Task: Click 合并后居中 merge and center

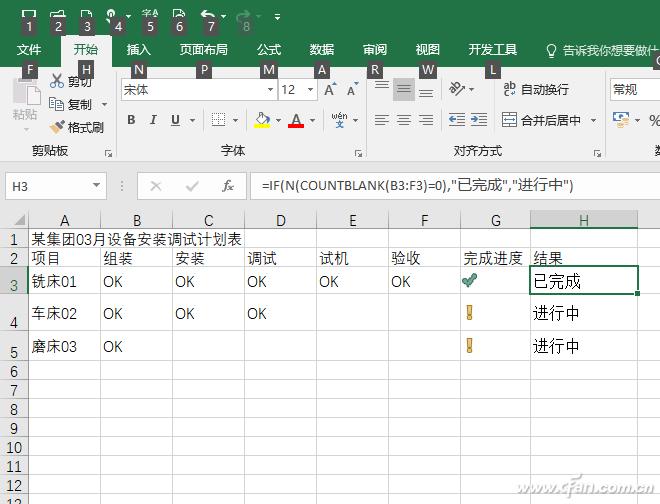Action: click(541, 120)
